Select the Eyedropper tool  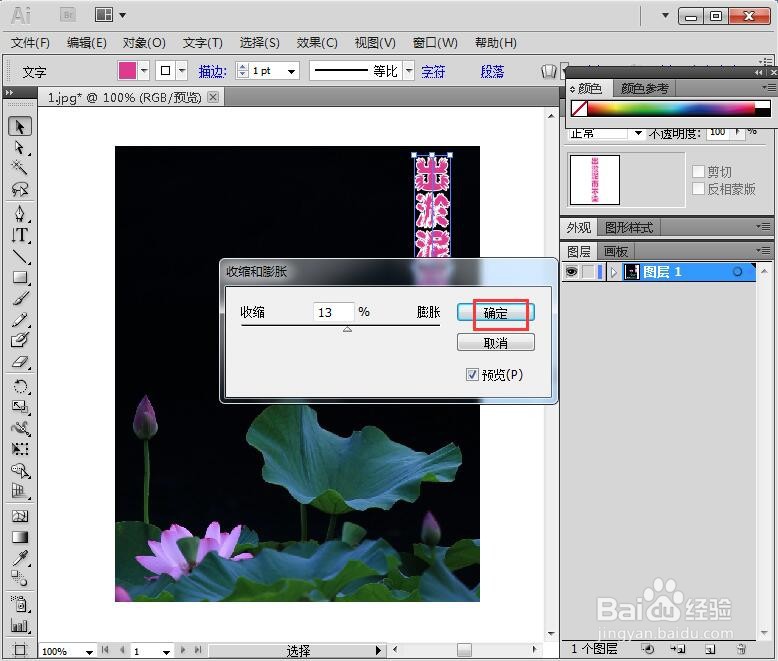(20, 558)
